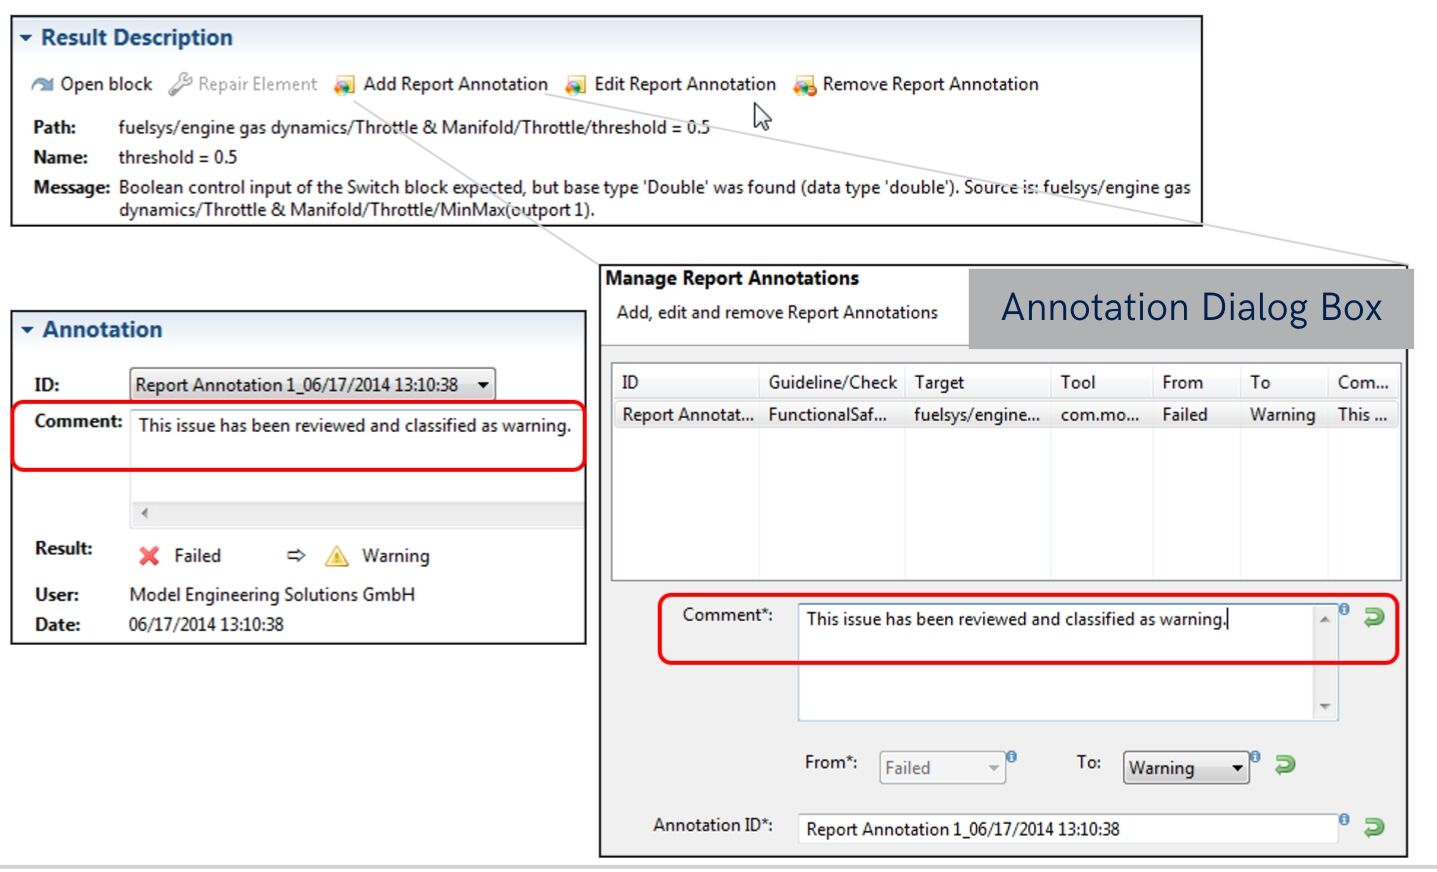Open the From dropdown showing Failed
This screenshot has height=872, width=1437.
992,768
